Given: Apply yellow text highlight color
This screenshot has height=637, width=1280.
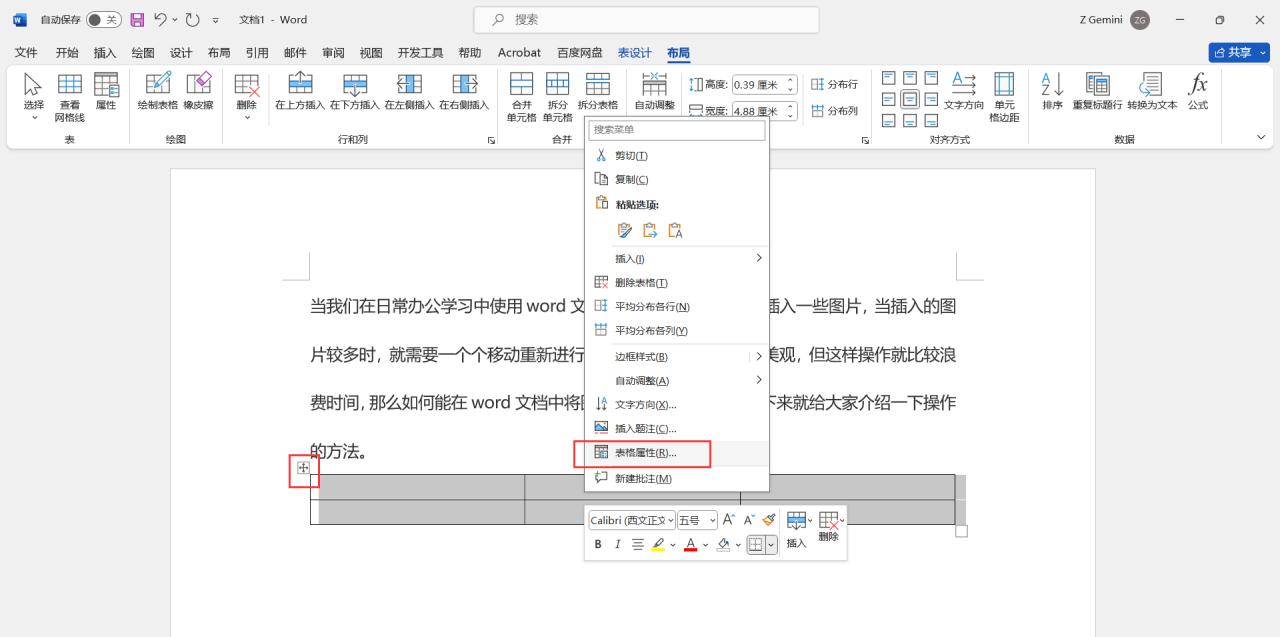Looking at the screenshot, I should pos(658,545).
